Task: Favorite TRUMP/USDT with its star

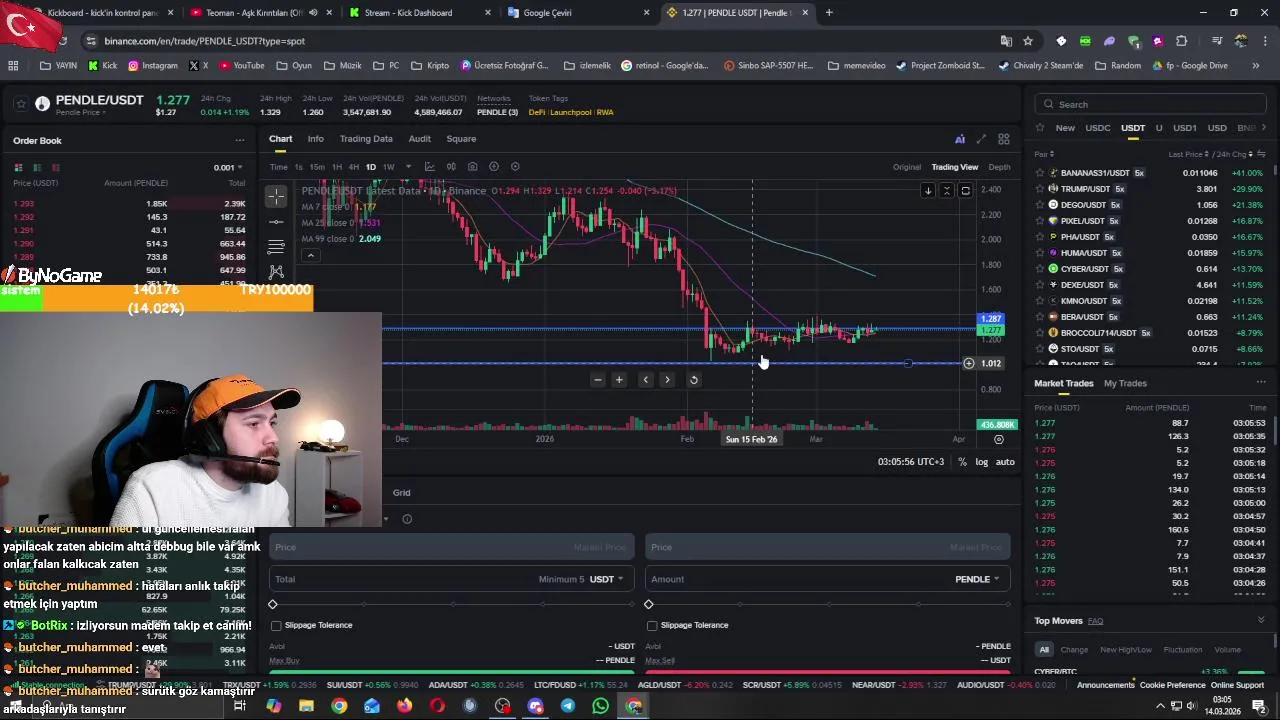Action: coord(1040,189)
